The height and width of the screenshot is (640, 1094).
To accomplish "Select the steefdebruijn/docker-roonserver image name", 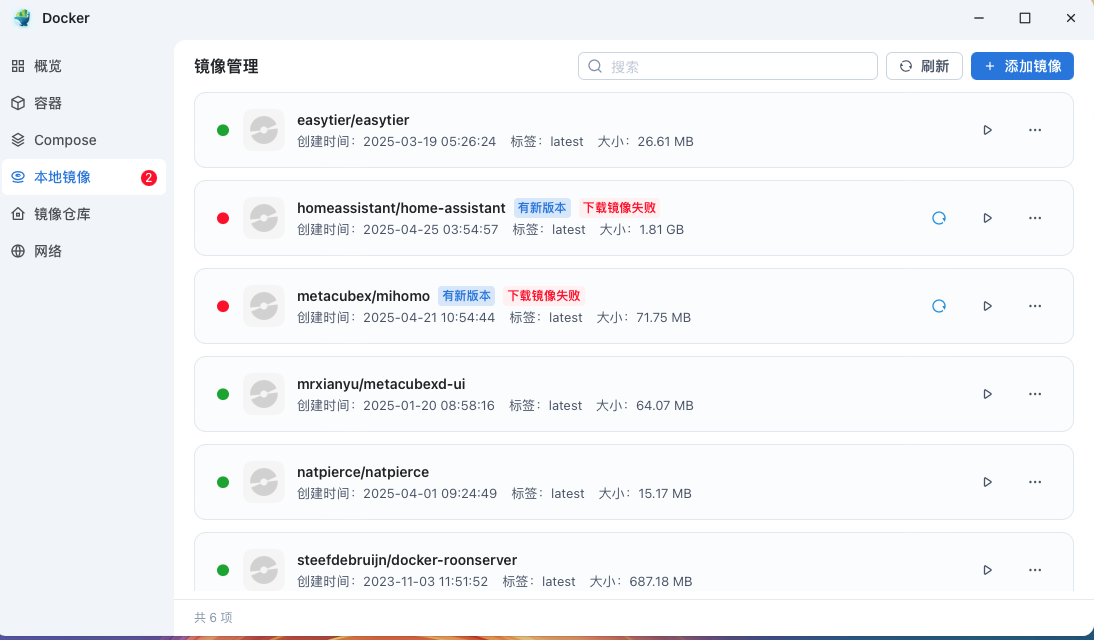I will point(407,560).
